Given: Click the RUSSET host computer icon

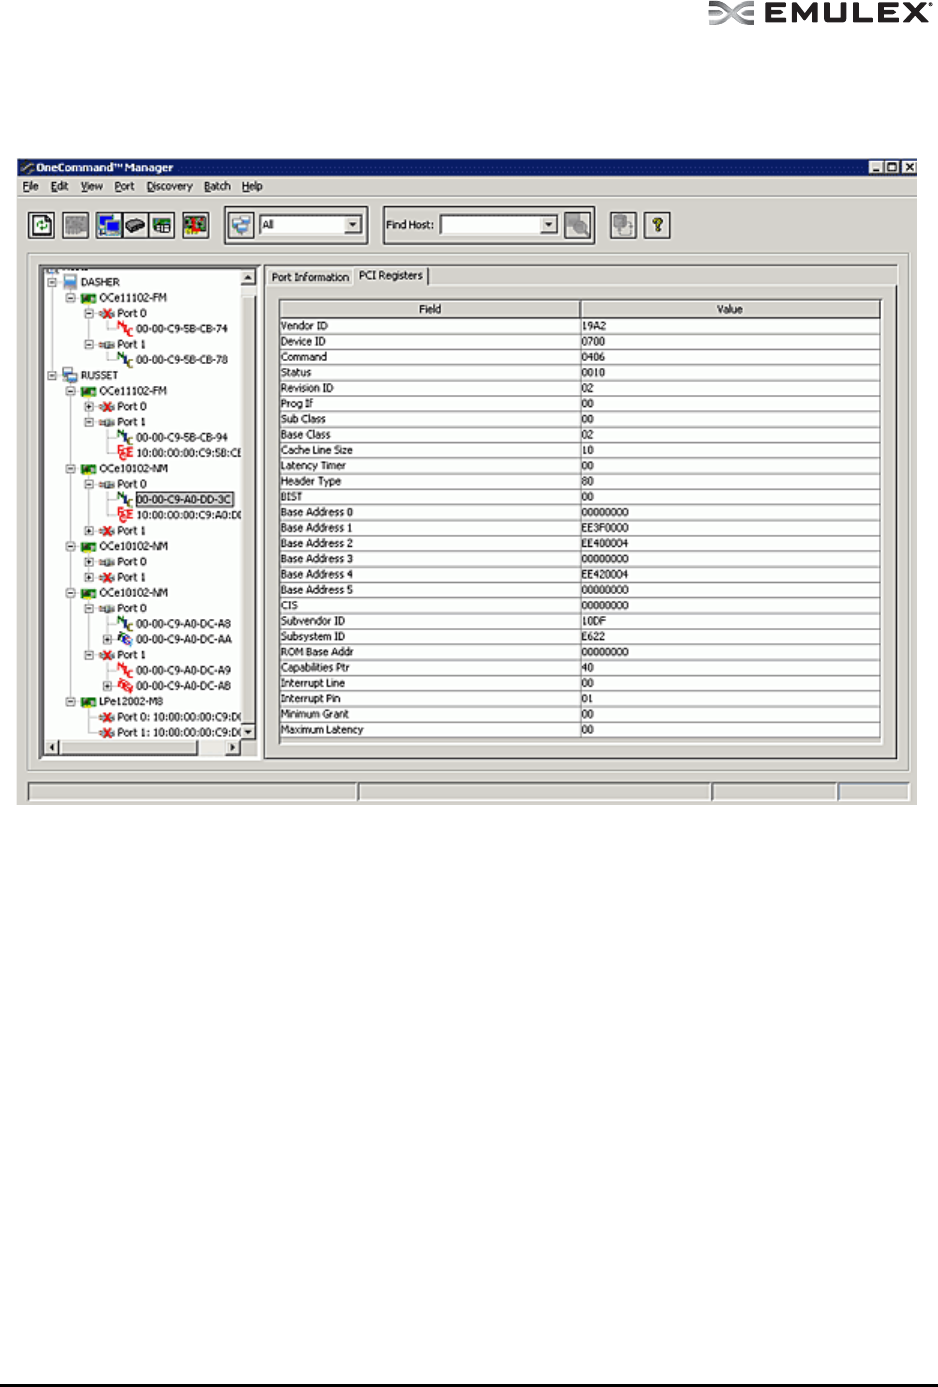Looking at the screenshot, I should 70,375.
